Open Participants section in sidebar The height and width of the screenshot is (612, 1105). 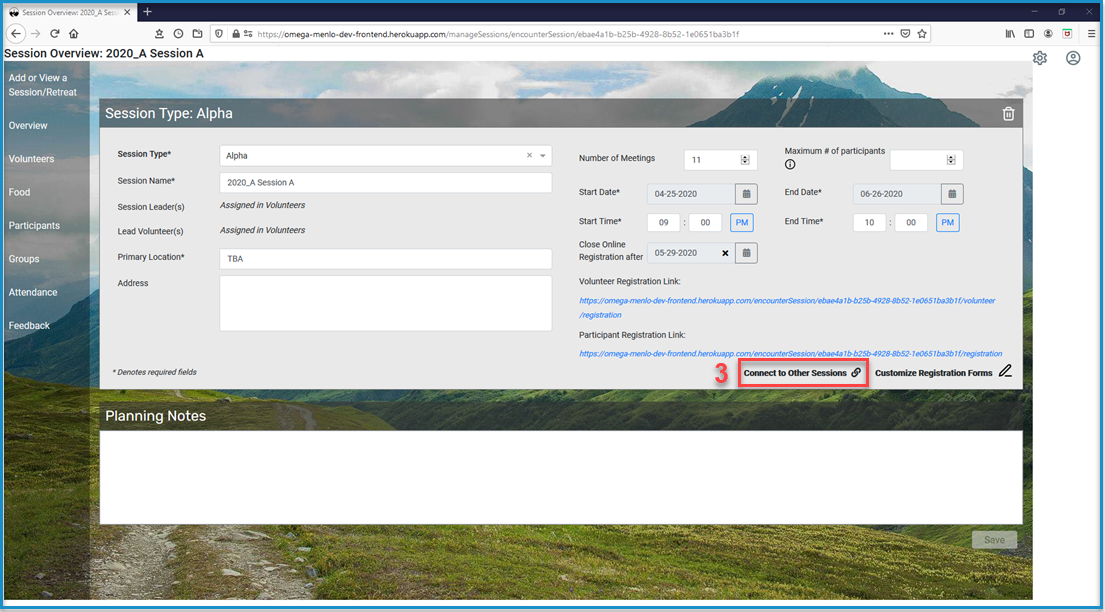coord(34,226)
